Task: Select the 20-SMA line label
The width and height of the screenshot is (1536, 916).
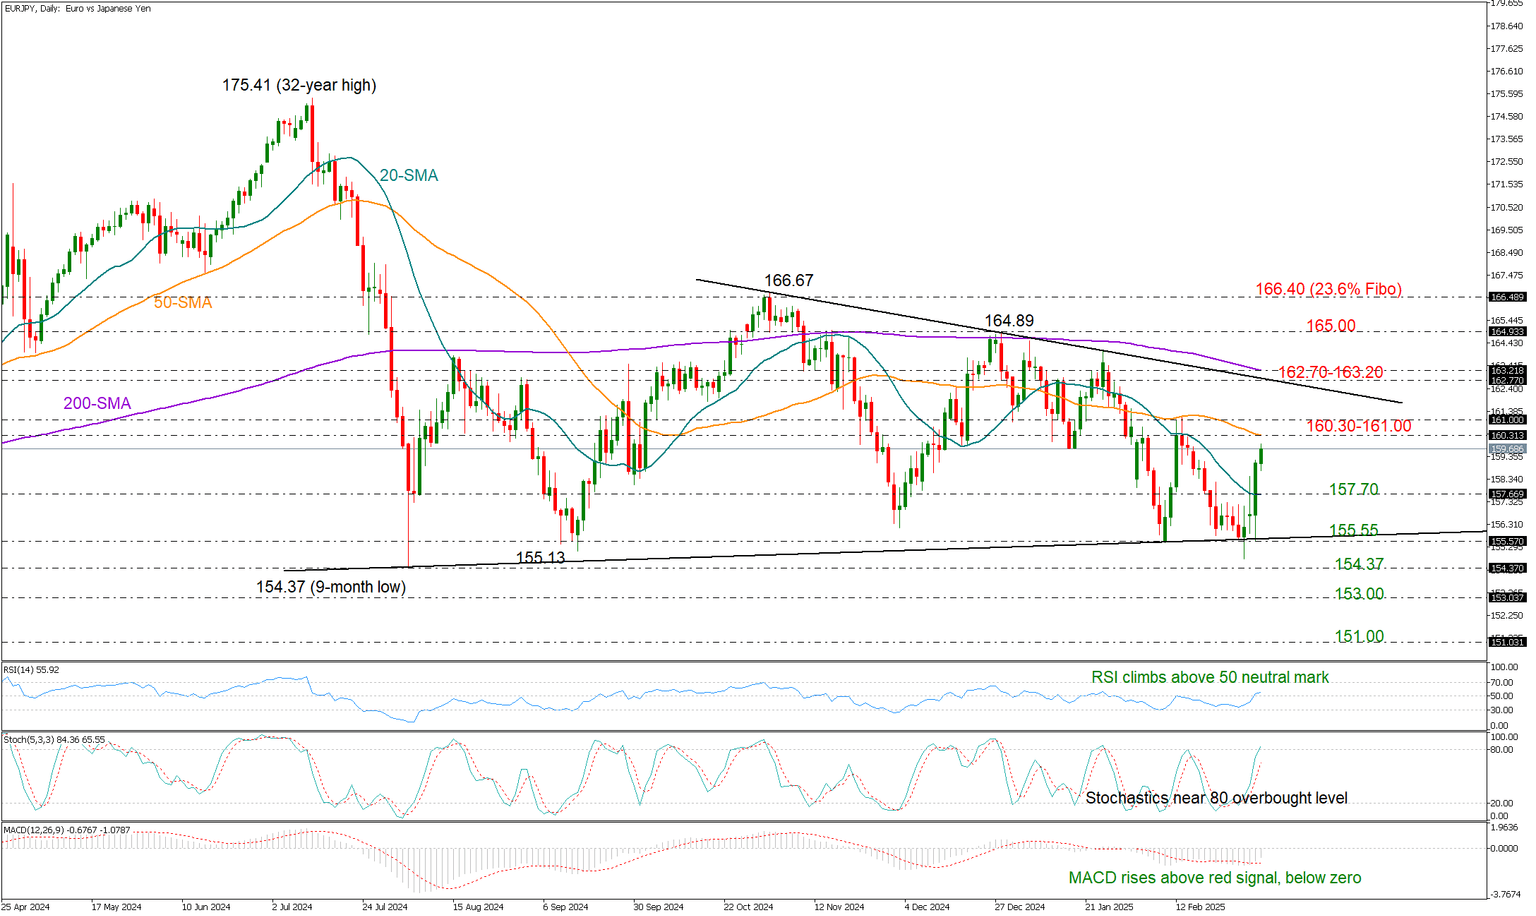Action: click(409, 175)
